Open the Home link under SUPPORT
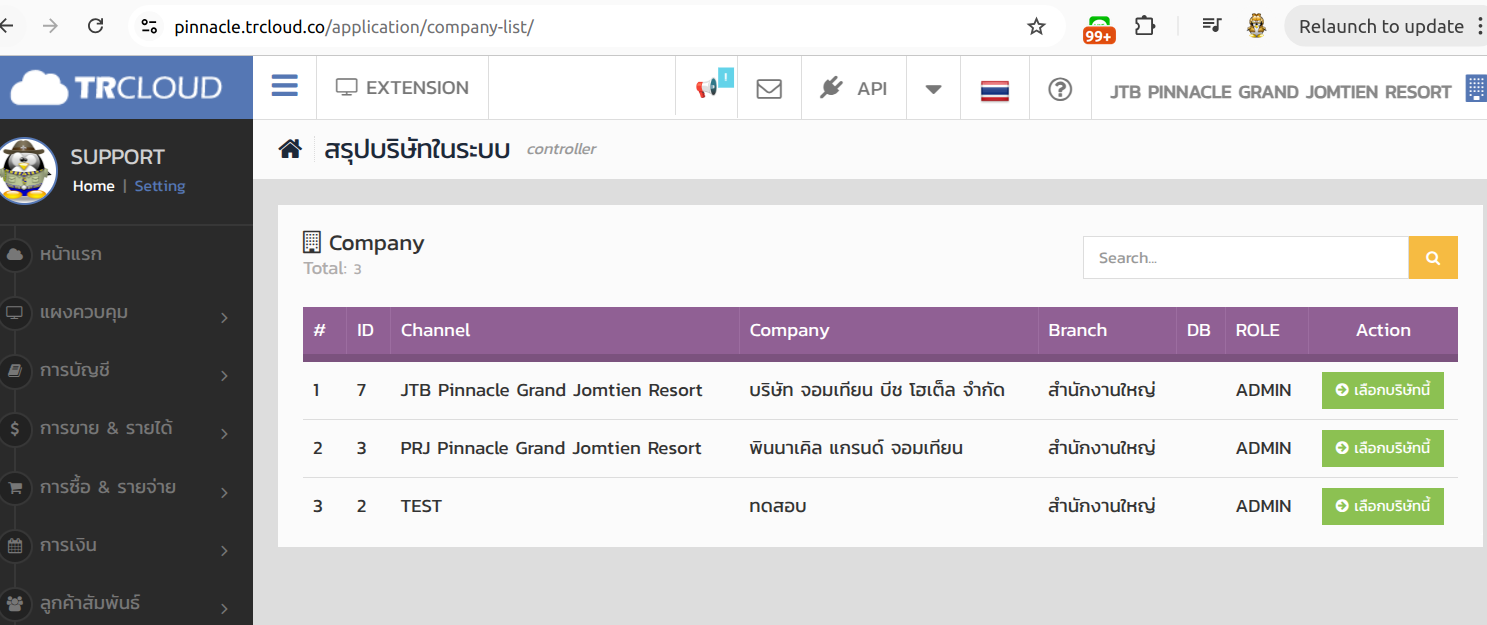Viewport: 1487px width, 625px height. [x=94, y=186]
